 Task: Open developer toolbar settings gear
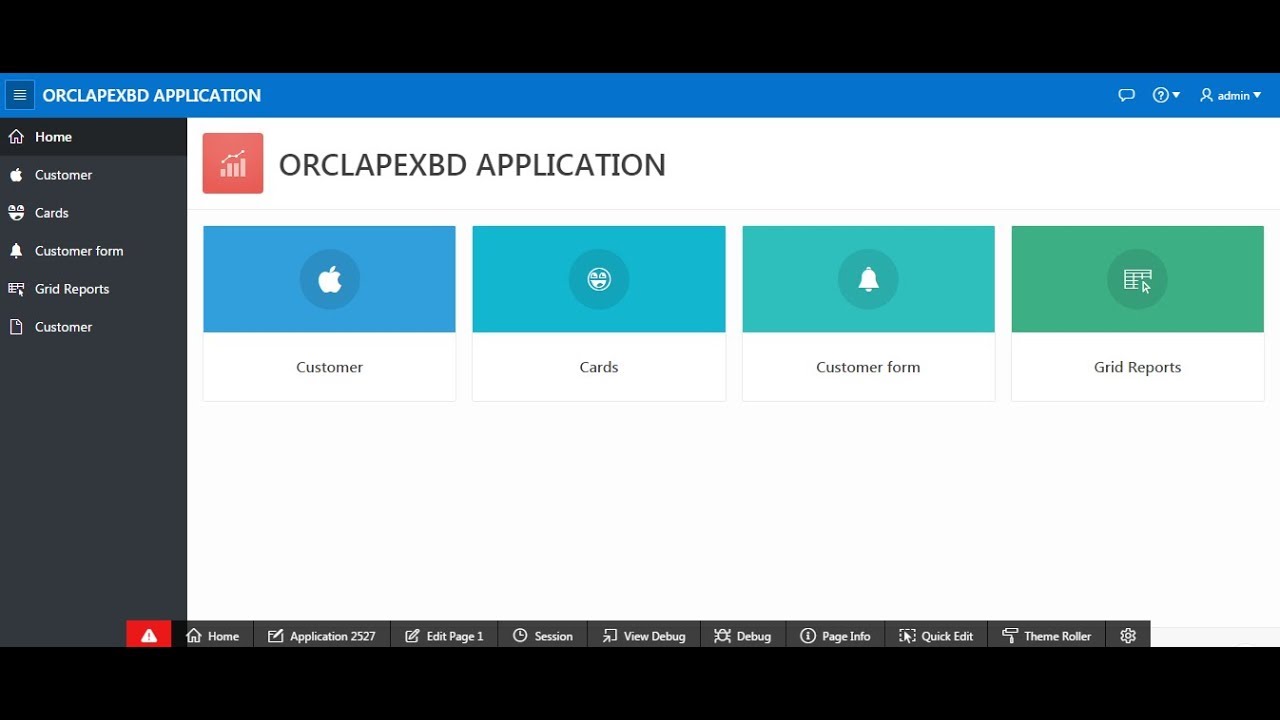coord(1128,636)
